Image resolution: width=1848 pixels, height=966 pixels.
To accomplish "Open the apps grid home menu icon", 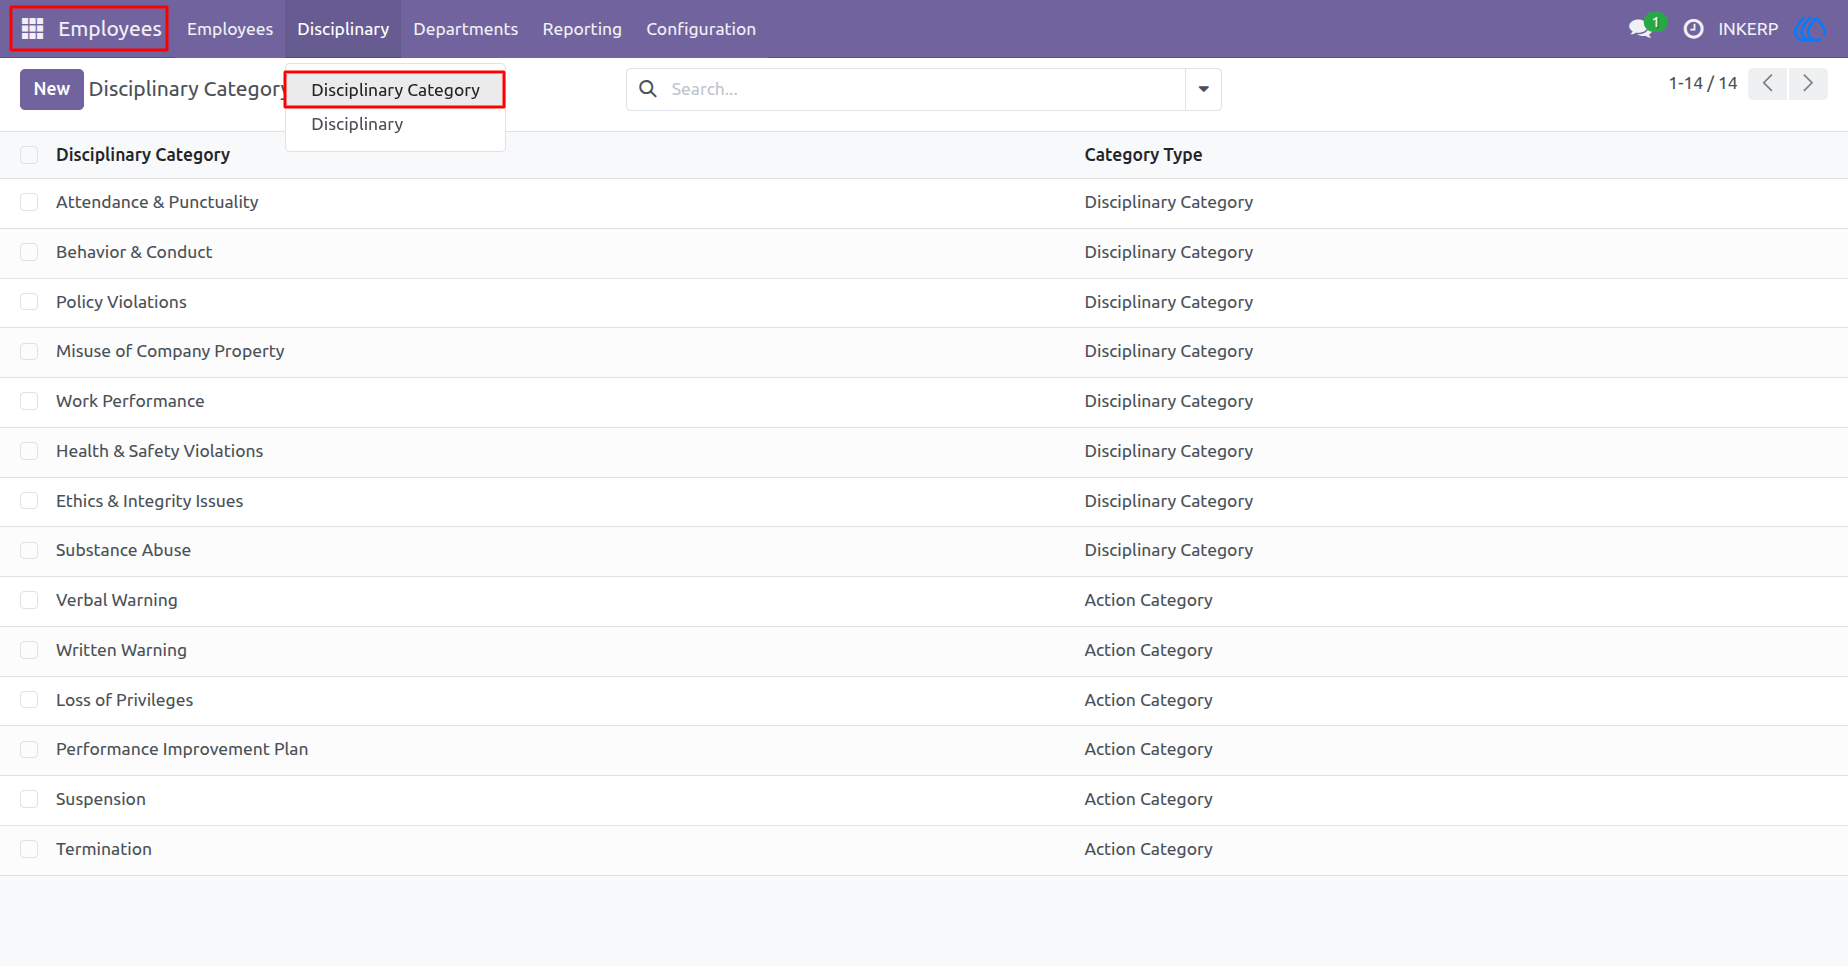I will [32, 29].
